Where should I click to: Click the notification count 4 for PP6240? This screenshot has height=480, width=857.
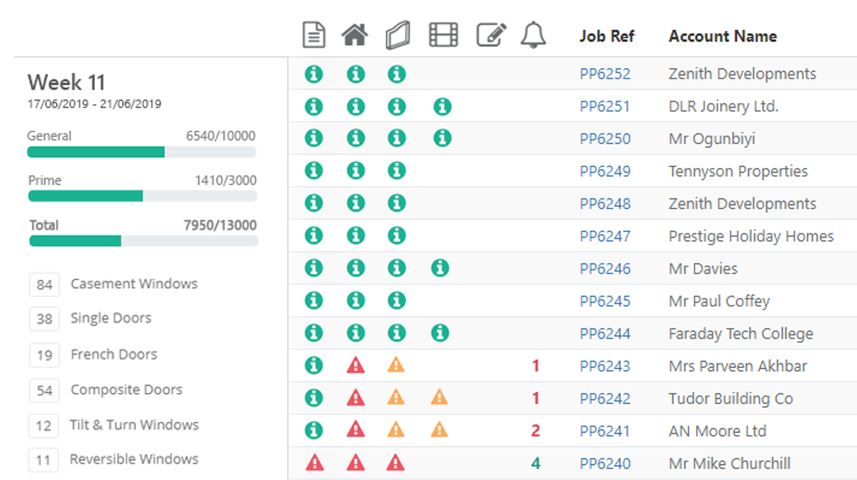pyautogui.click(x=535, y=463)
